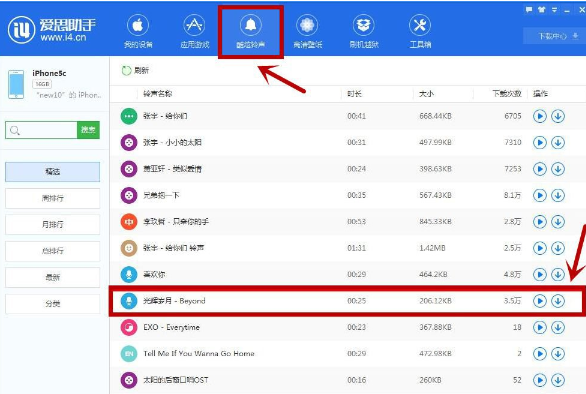Click the pink icon beside EXO - Everytime
The height and width of the screenshot is (394, 586).
coord(129,327)
